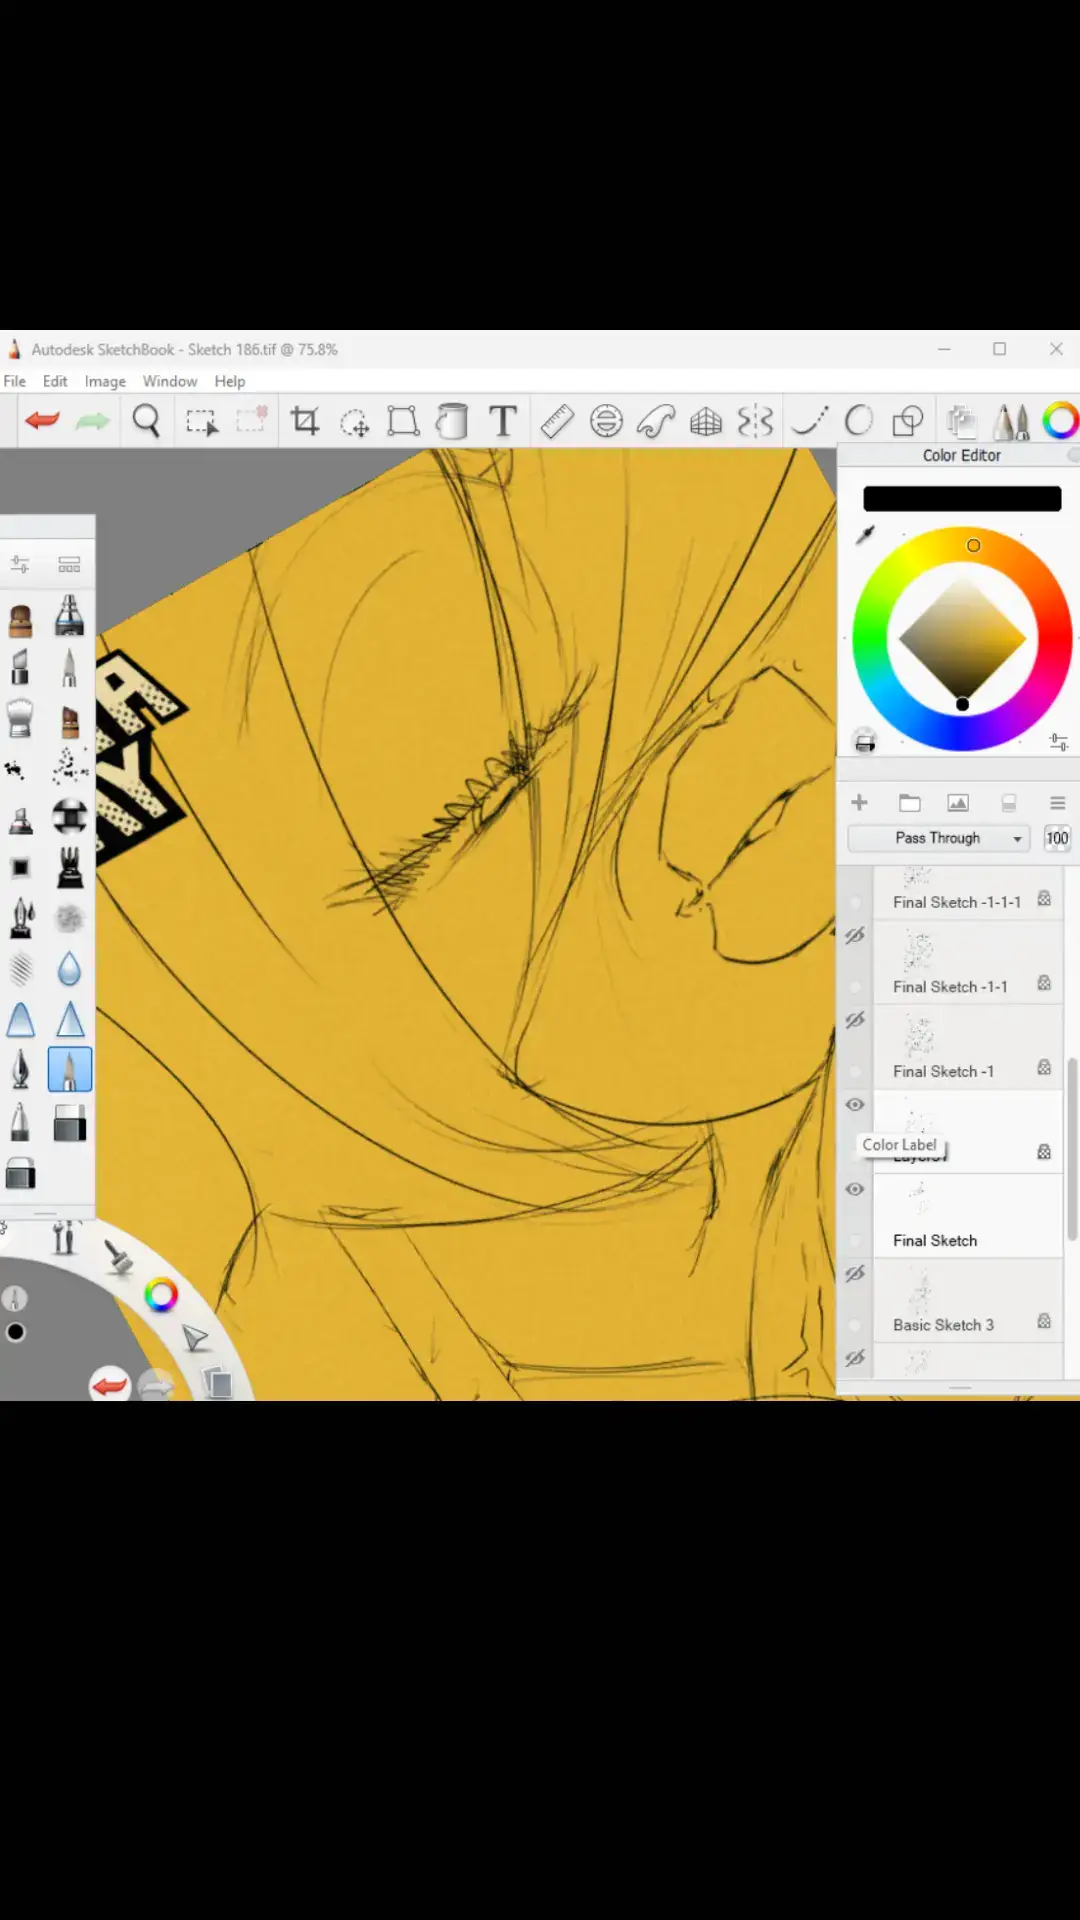
Task: Select the Text tool
Action: click(503, 421)
